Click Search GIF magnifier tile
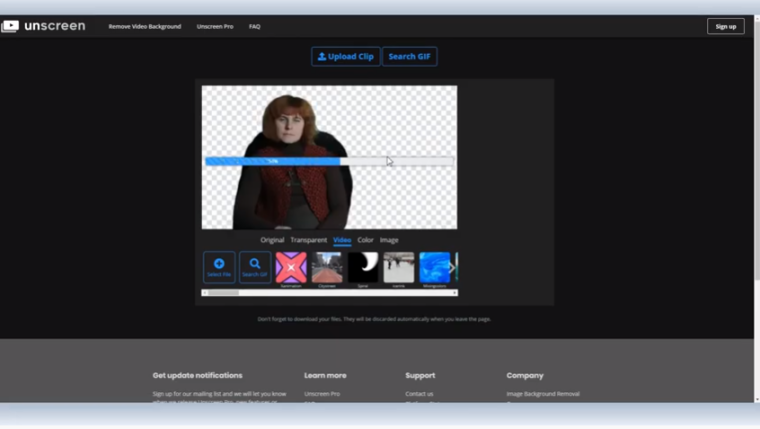This screenshot has height=429, width=760. [255, 267]
